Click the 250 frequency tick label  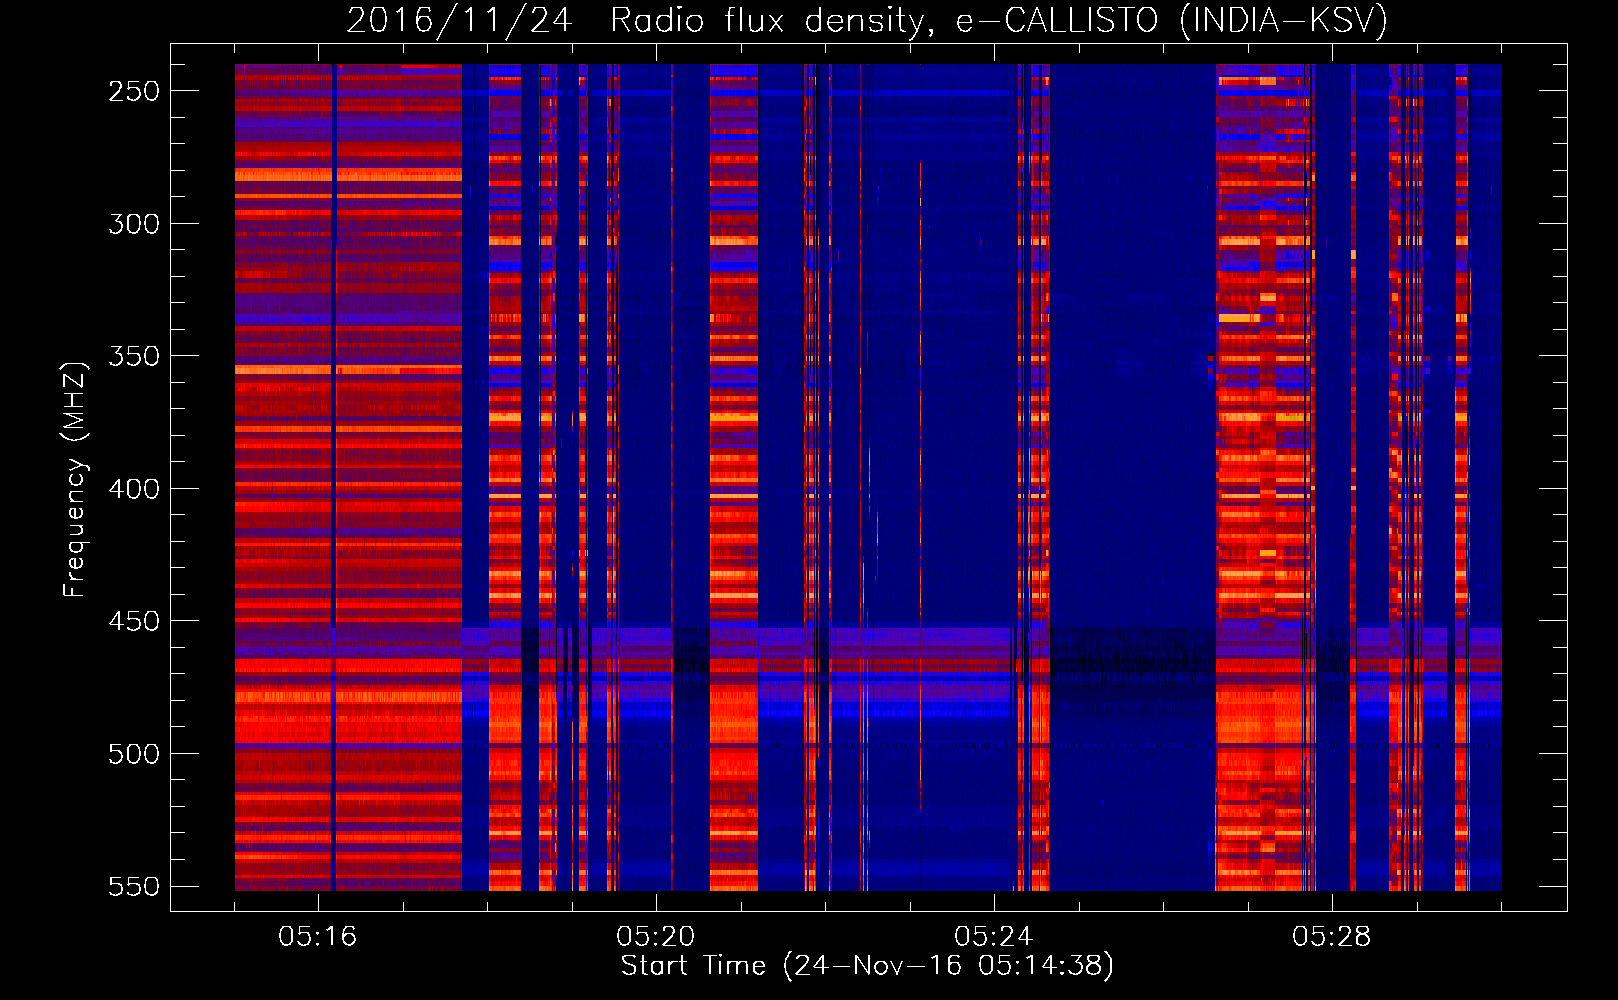click(x=134, y=91)
